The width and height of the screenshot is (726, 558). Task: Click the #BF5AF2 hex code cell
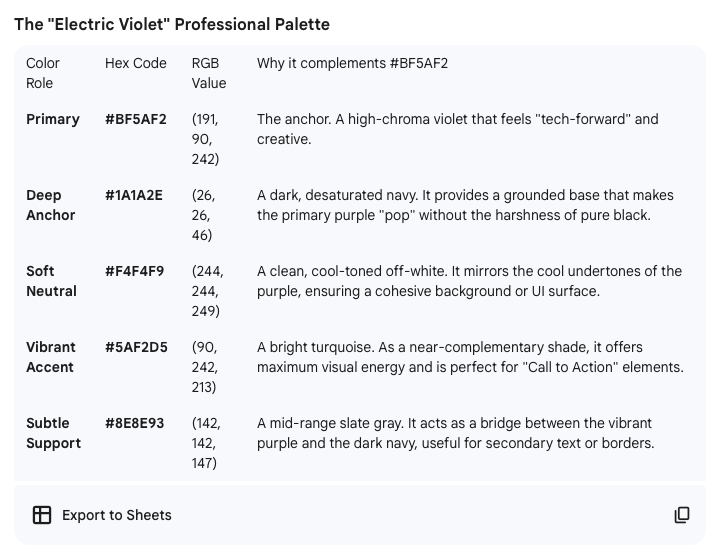click(136, 119)
